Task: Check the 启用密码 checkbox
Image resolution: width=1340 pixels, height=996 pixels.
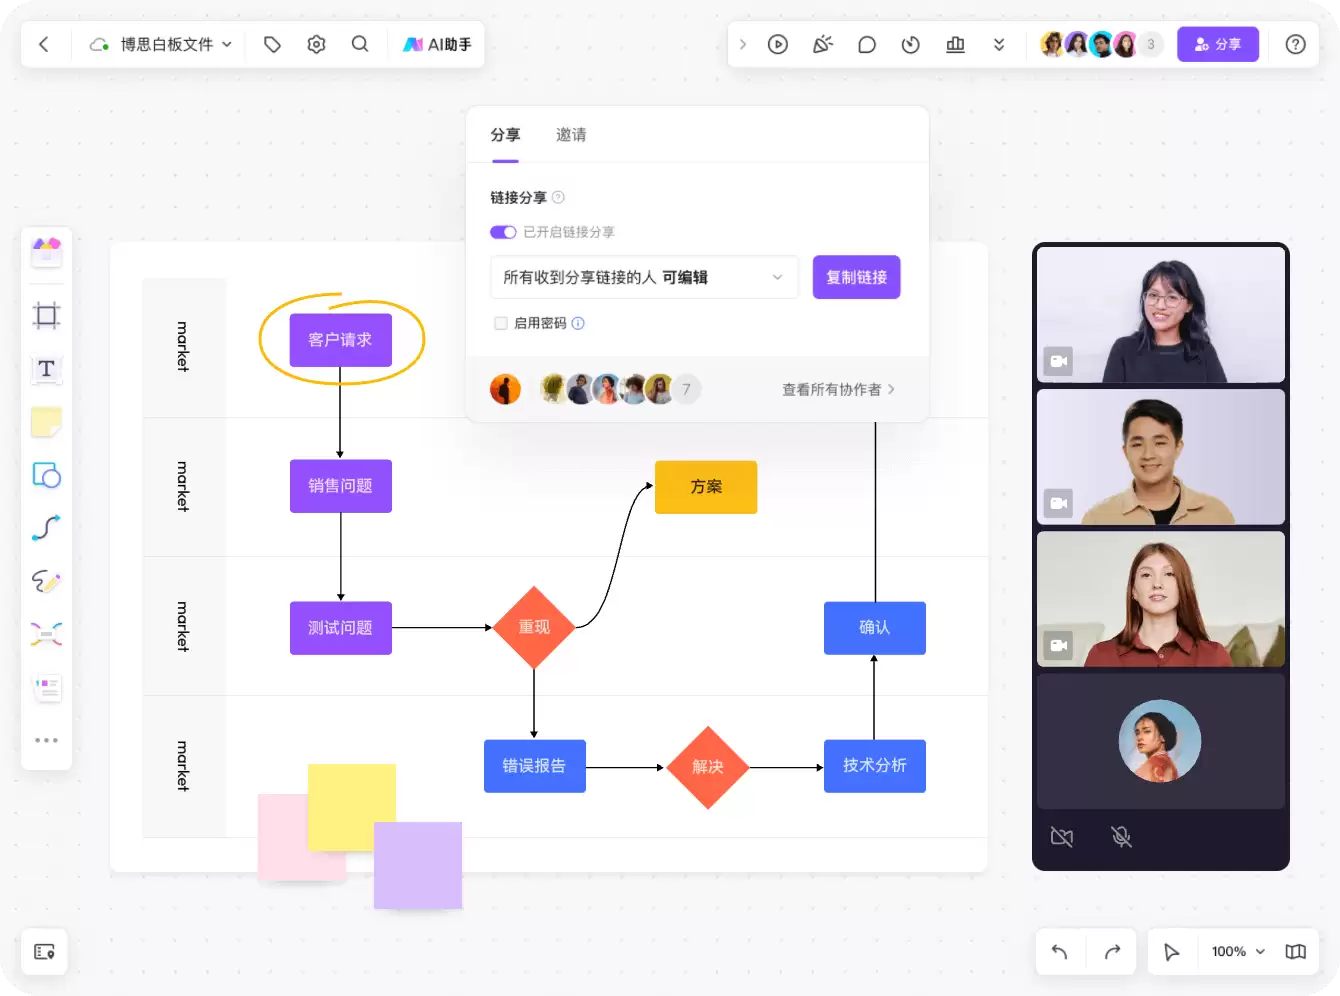Action: click(x=501, y=323)
